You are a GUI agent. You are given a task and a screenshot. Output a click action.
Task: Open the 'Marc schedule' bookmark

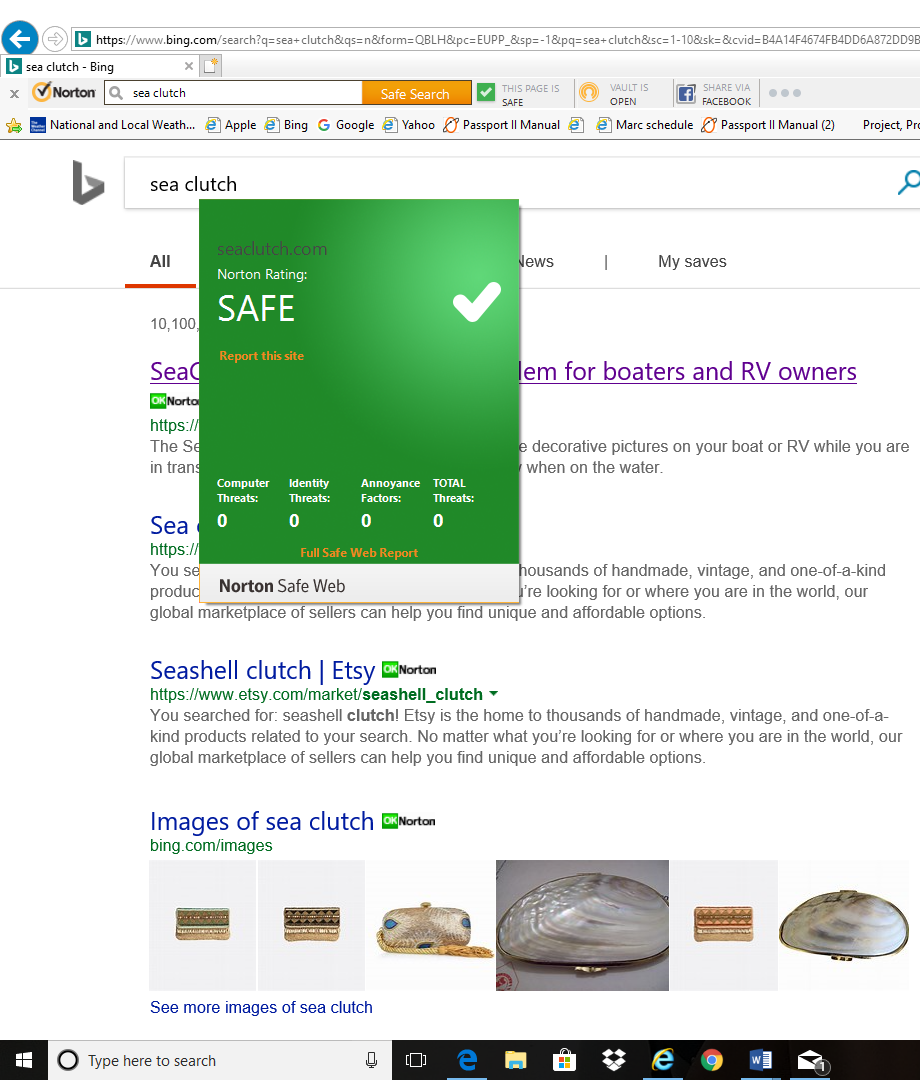coord(645,125)
